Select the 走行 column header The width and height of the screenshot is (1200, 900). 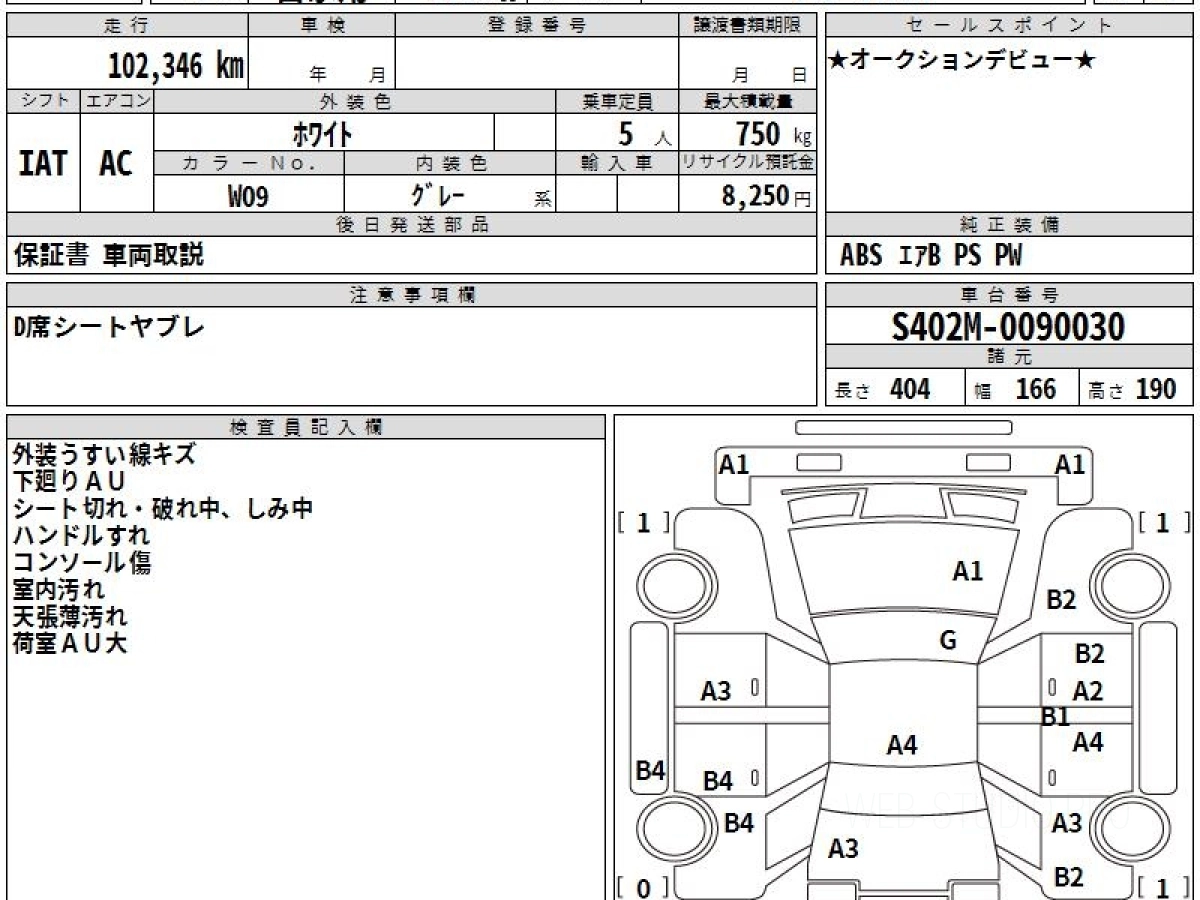127,26
